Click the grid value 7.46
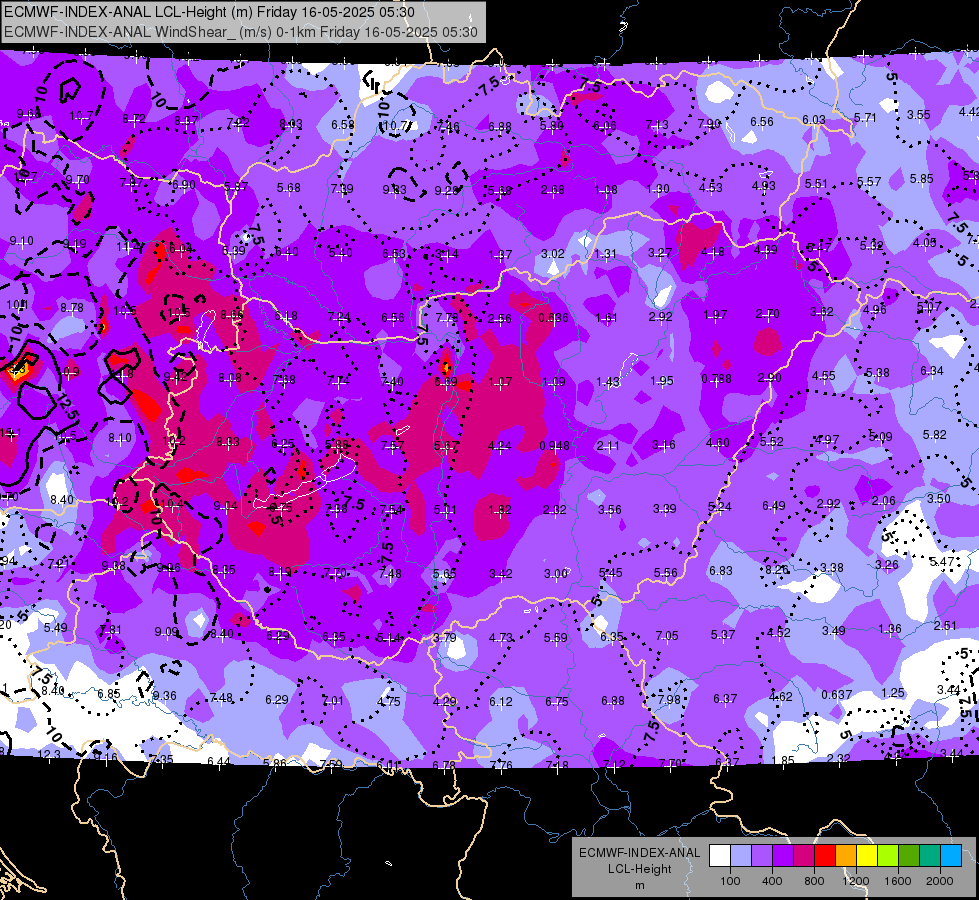 pos(448,127)
